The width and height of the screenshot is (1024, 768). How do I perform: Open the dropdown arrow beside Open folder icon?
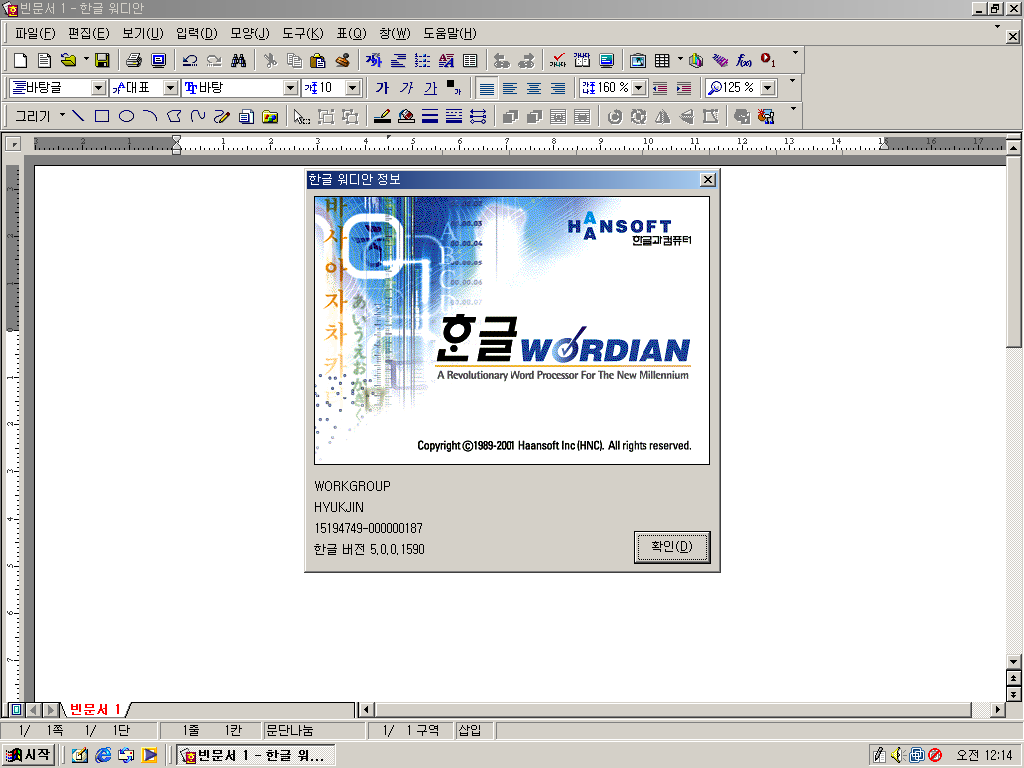[86, 60]
